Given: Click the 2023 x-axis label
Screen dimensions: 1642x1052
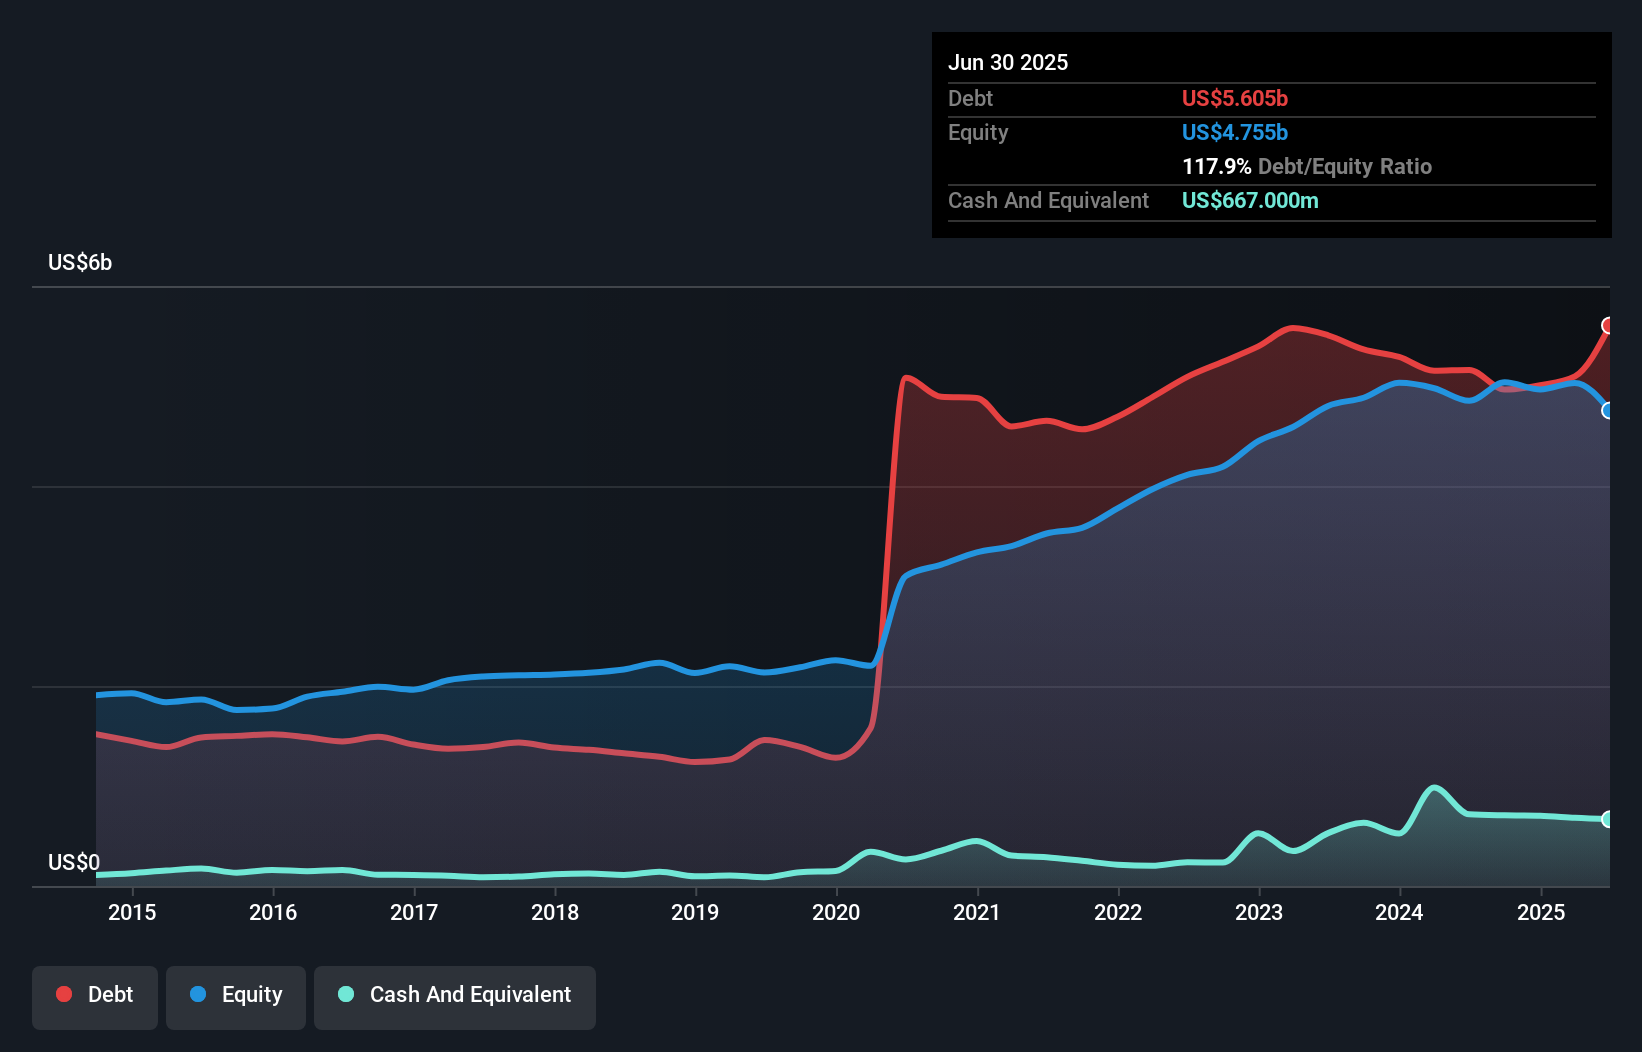Looking at the screenshot, I should click(x=1259, y=912).
